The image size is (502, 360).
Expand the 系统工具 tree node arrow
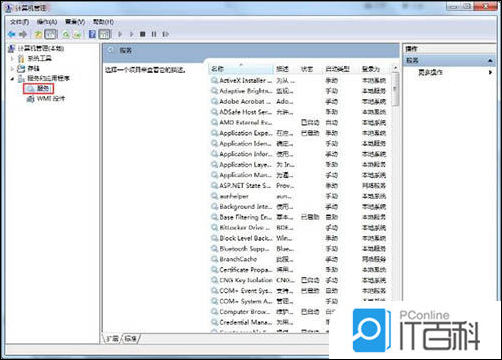click(13, 59)
